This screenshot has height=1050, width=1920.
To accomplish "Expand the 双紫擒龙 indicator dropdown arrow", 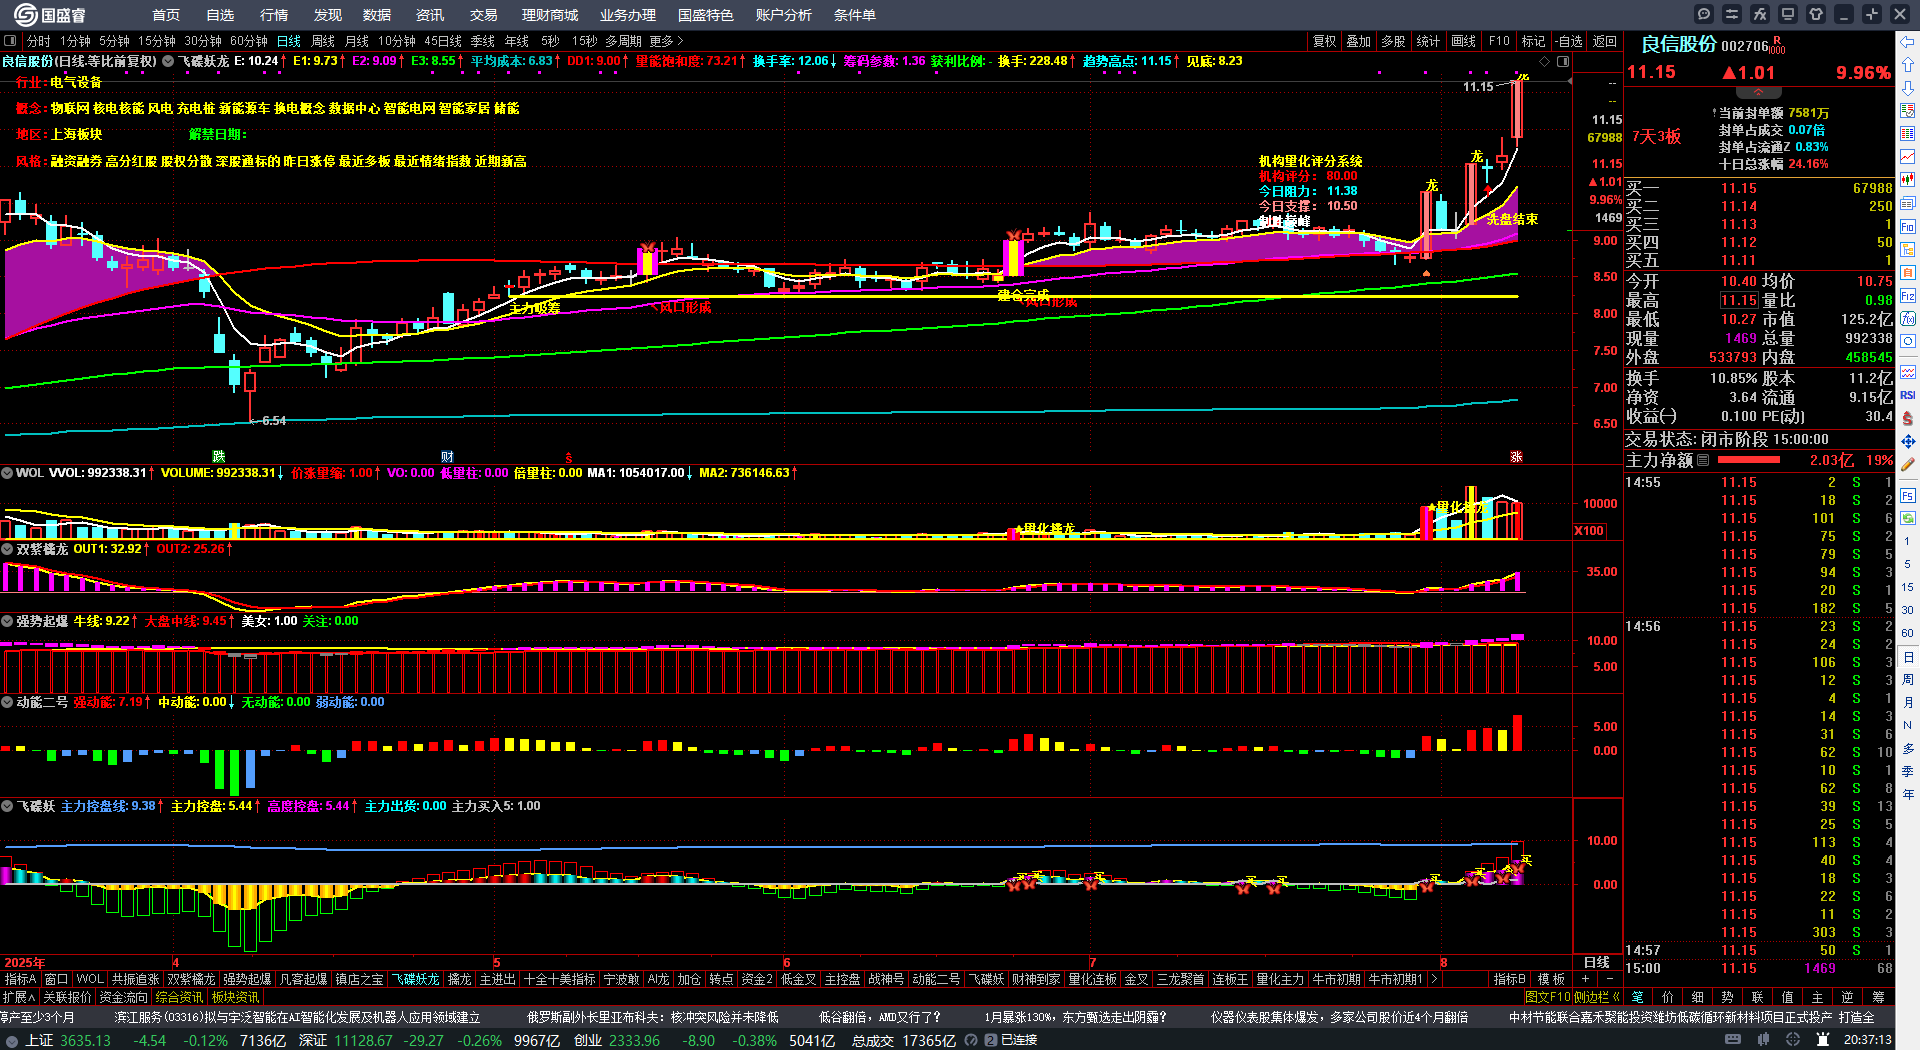I will [x=7, y=549].
